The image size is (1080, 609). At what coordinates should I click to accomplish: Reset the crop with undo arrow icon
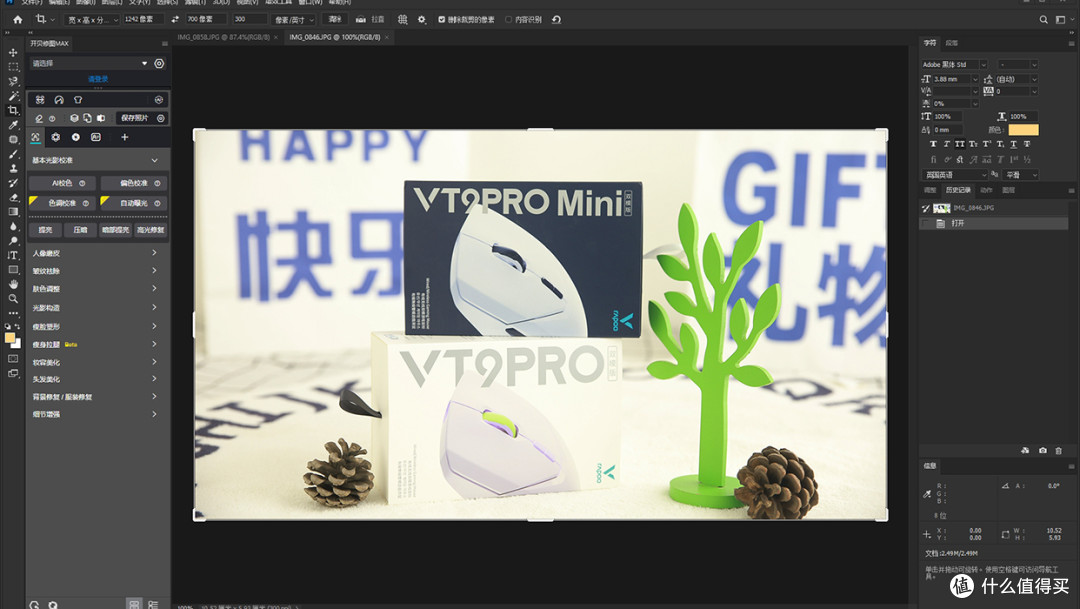point(557,19)
